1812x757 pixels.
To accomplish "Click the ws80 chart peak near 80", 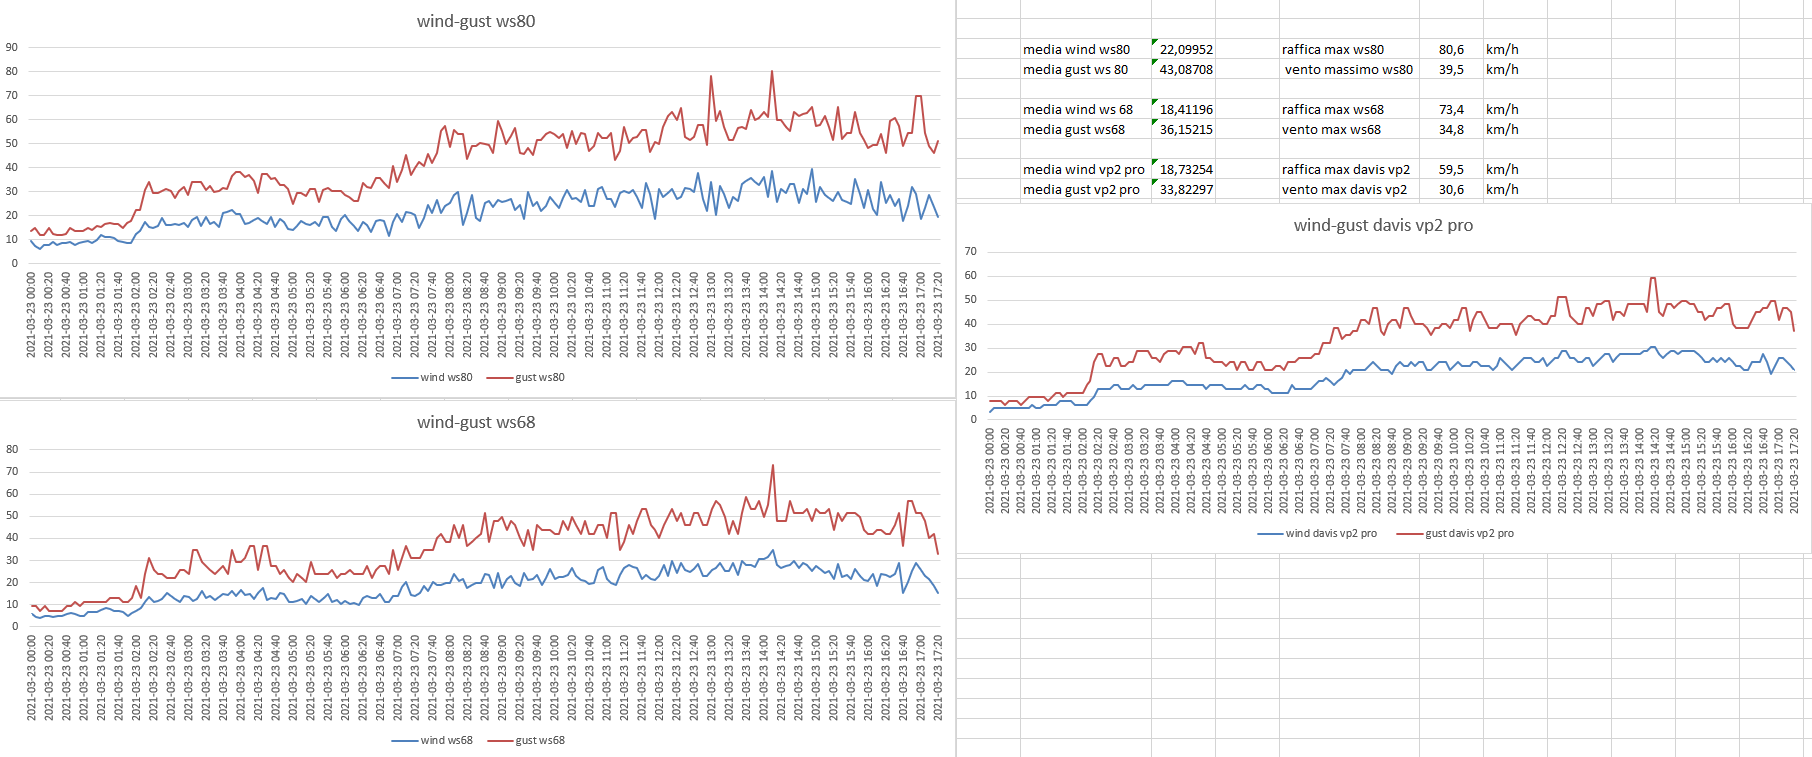I will tap(772, 71).
